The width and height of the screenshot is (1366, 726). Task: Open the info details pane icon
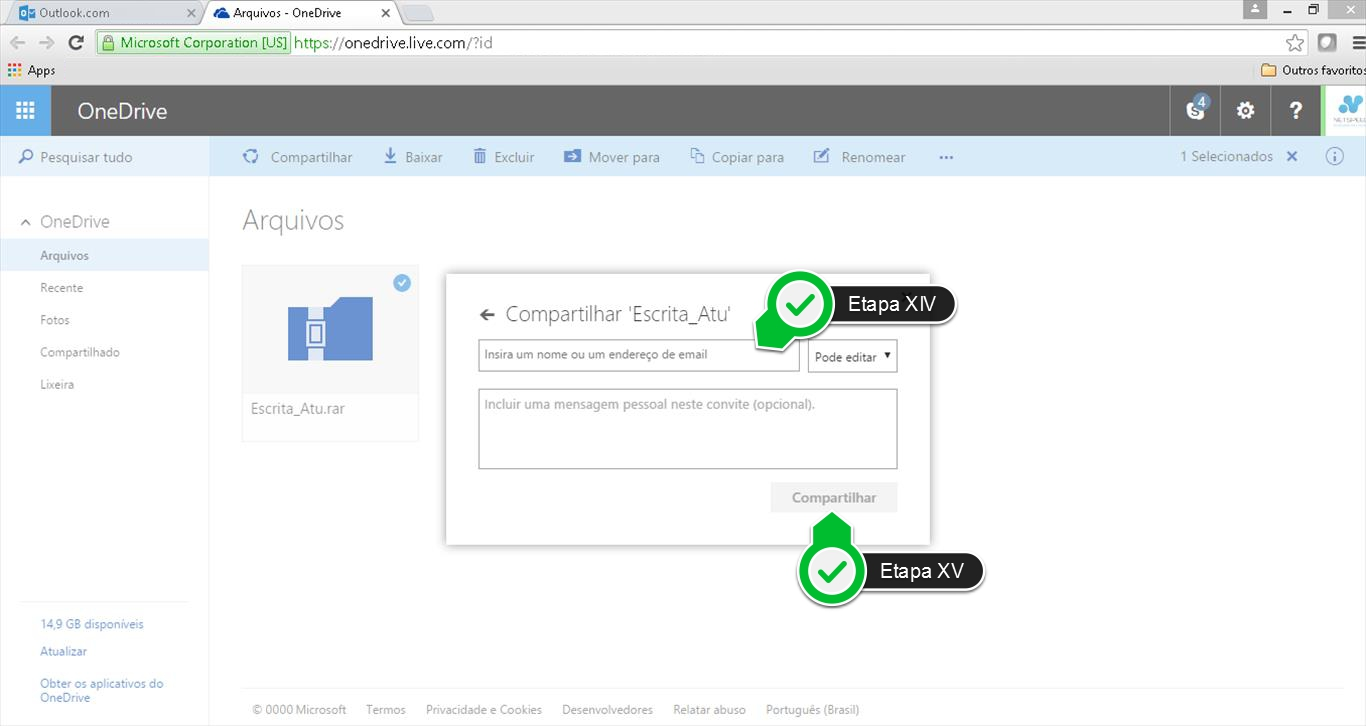tap(1334, 157)
